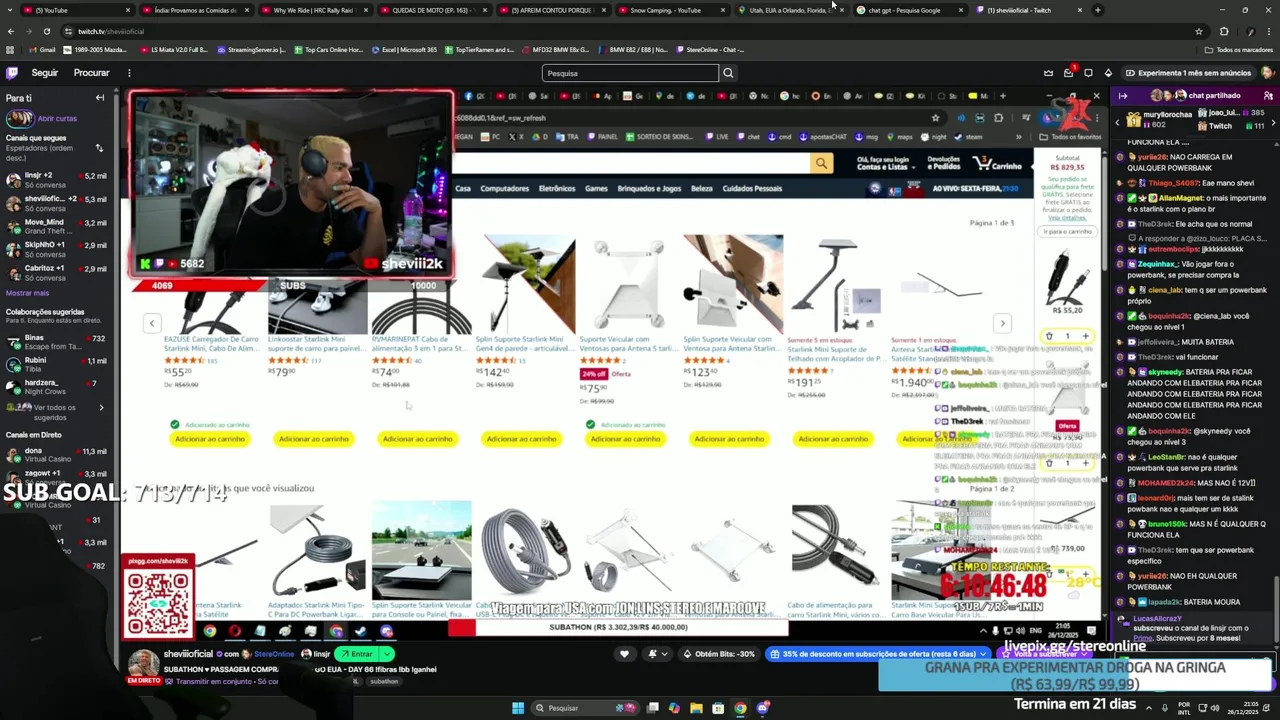The height and width of the screenshot is (720, 1280).
Task: Collapse the Para ti sidebar
Action: [x=100, y=98]
